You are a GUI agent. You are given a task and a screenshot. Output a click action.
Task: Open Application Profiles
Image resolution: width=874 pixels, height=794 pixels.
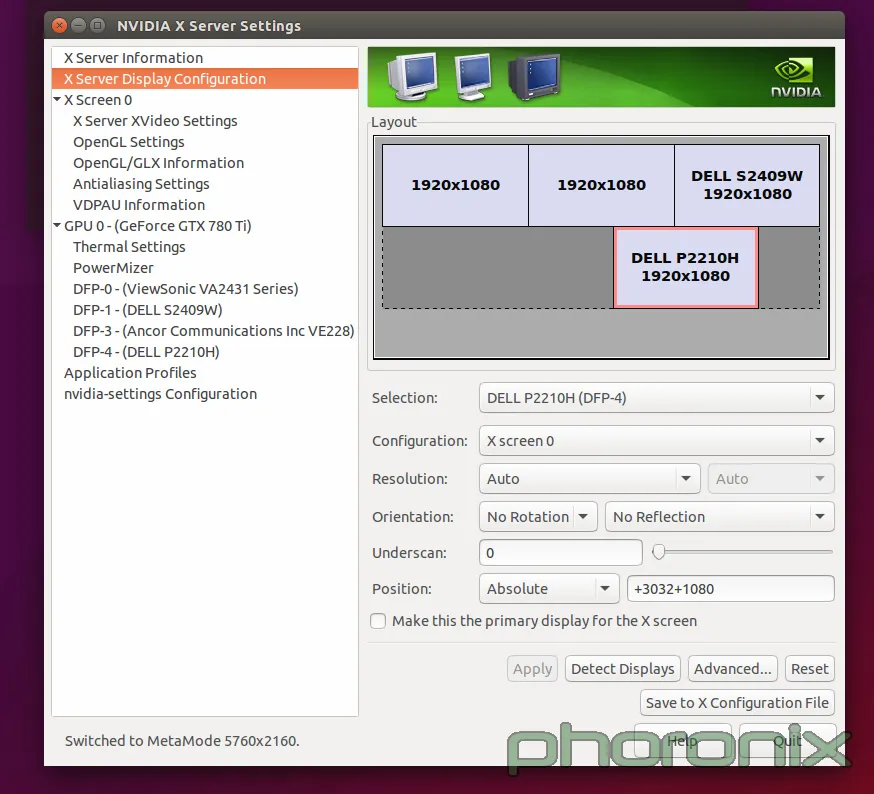tap(130, 373)
